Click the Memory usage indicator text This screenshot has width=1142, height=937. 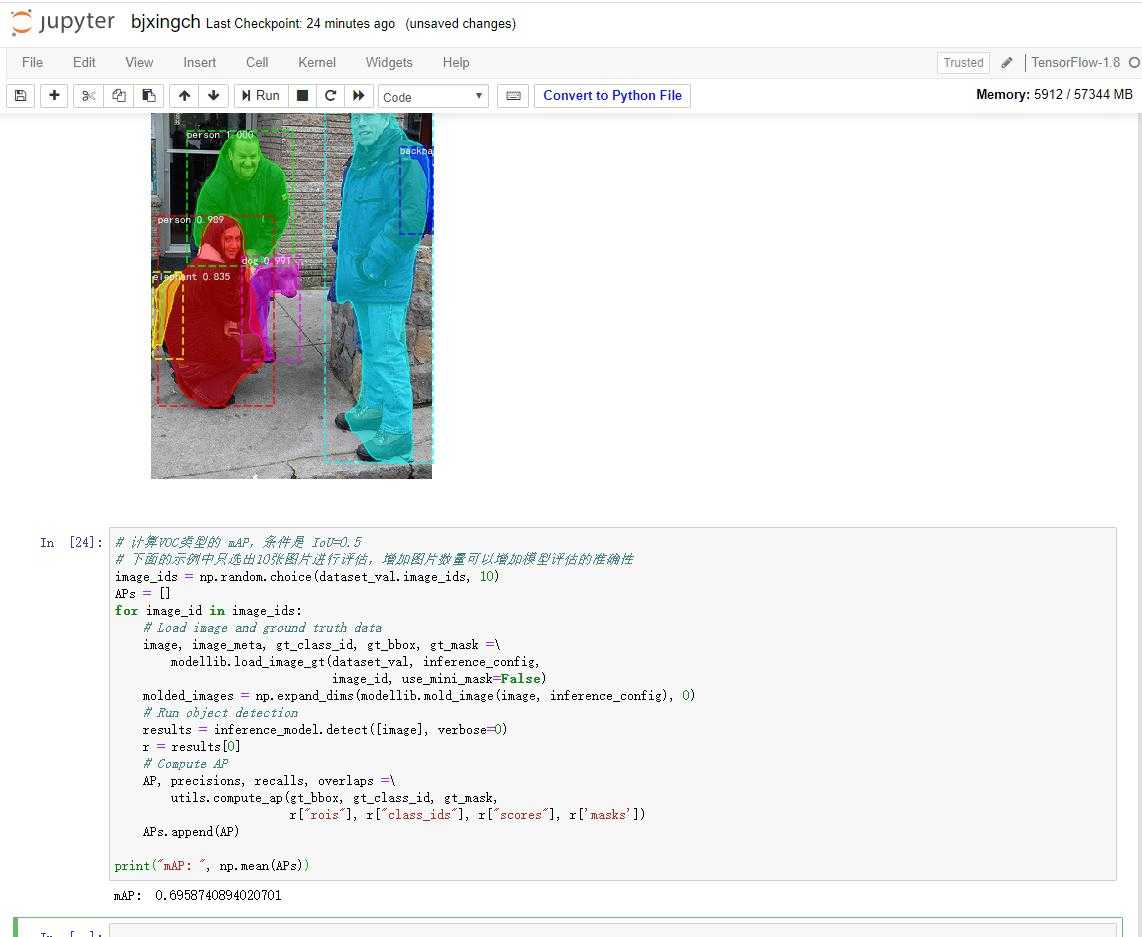pyautogui.click(x=1054, y=95)
